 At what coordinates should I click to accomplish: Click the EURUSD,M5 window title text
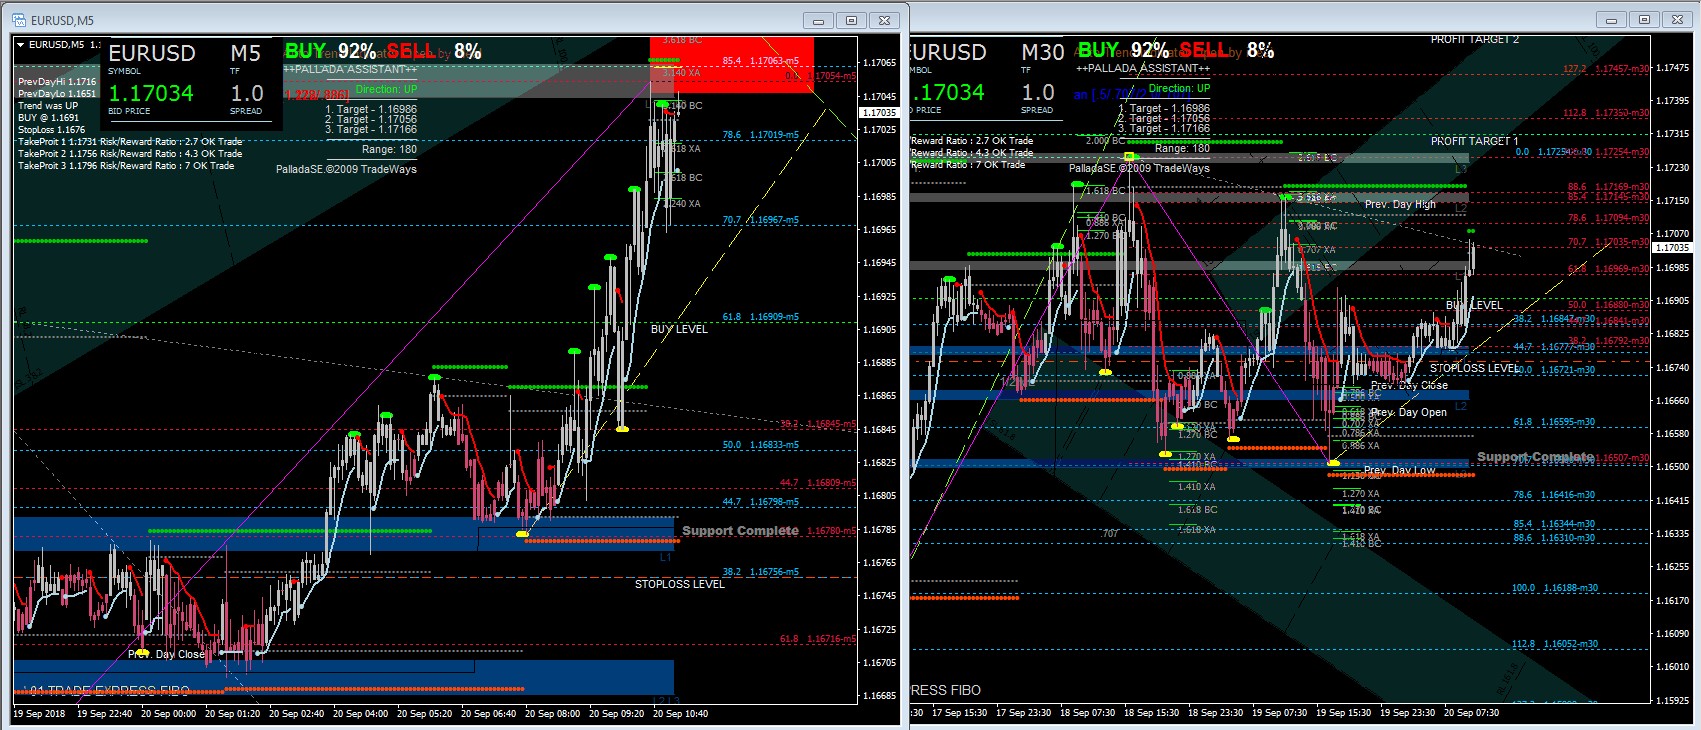[63, 20]
